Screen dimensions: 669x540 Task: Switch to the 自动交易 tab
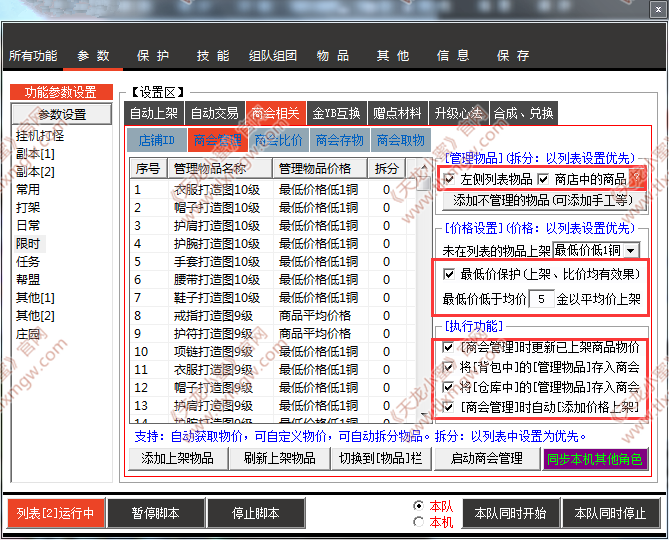pyautogui.click(x=215, y=113)
